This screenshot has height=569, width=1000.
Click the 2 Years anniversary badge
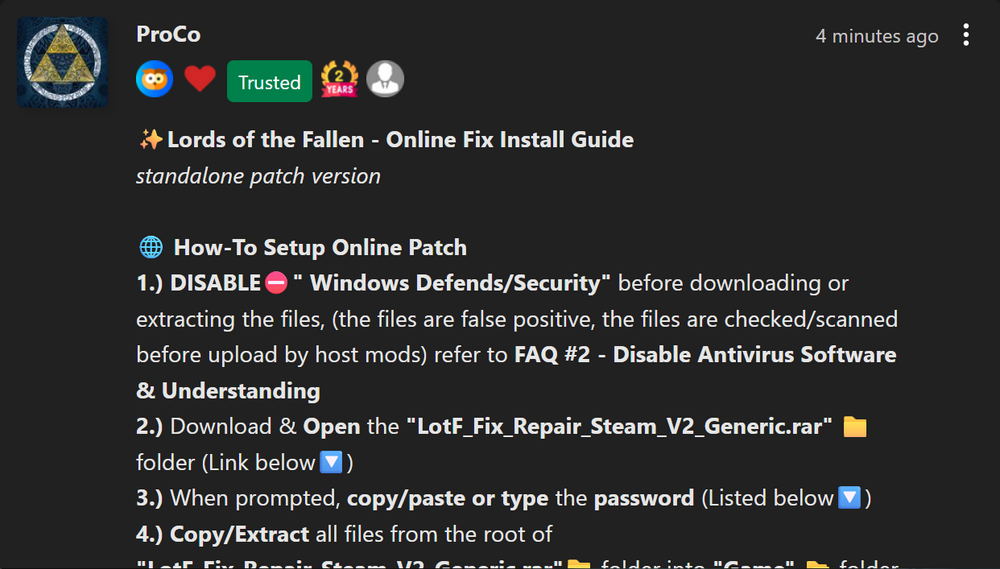(x=339, y=80)
